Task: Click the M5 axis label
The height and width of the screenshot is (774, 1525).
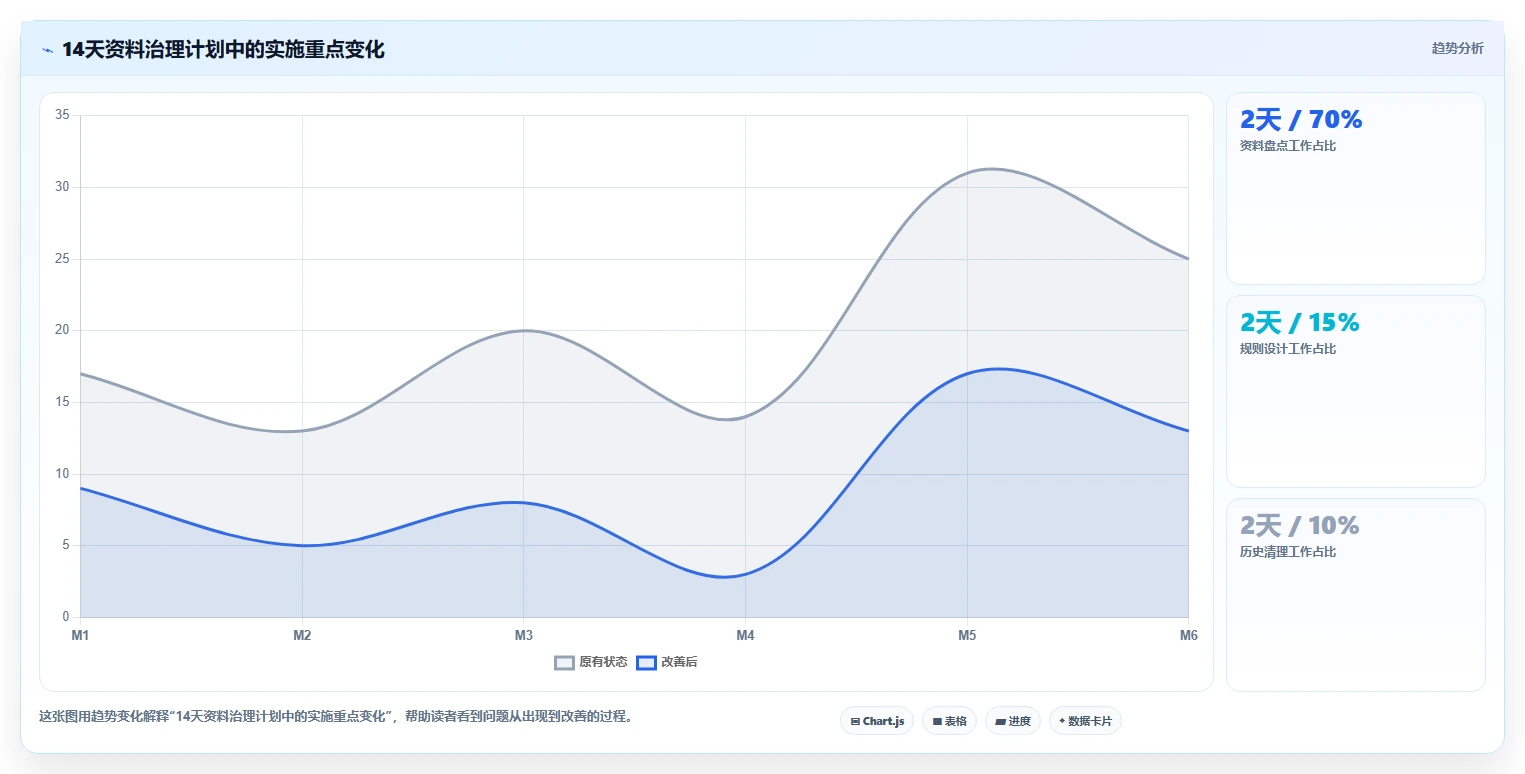Action: [x=967, y=635]
